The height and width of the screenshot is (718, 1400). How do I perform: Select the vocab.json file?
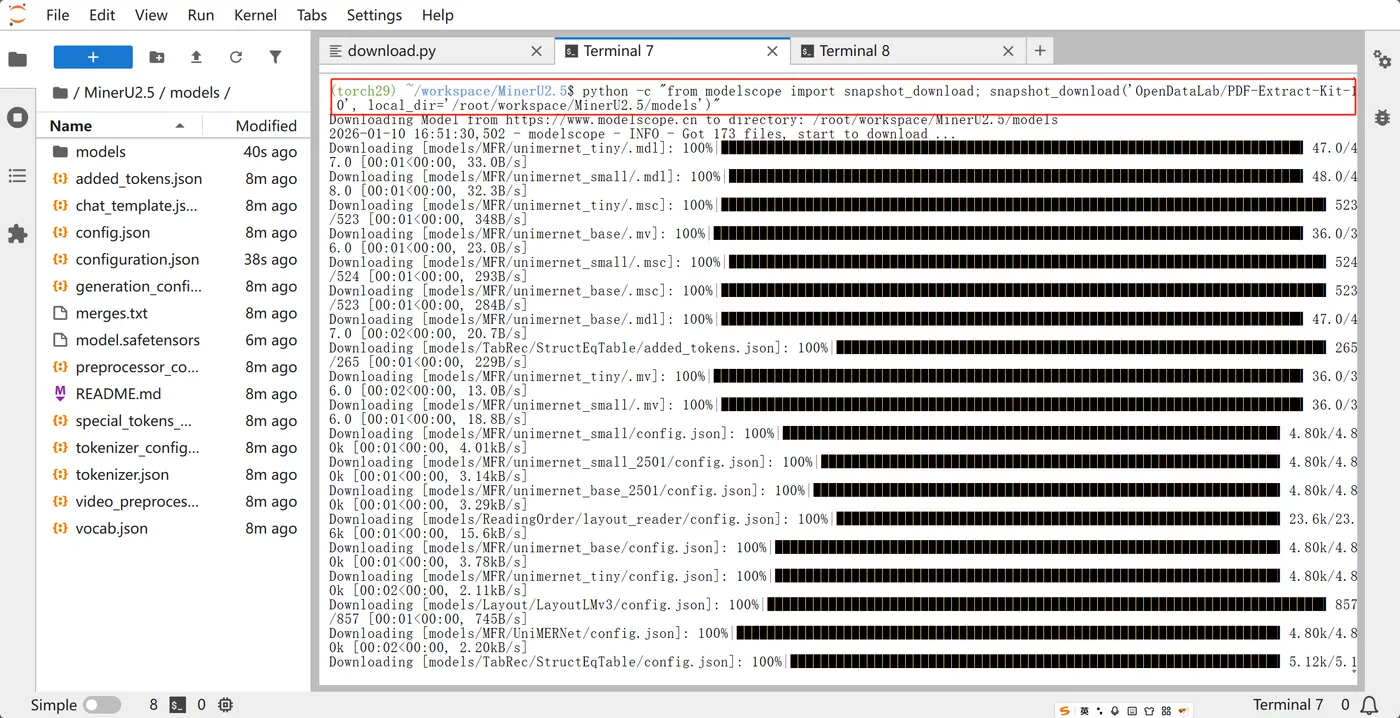point(173,529)
